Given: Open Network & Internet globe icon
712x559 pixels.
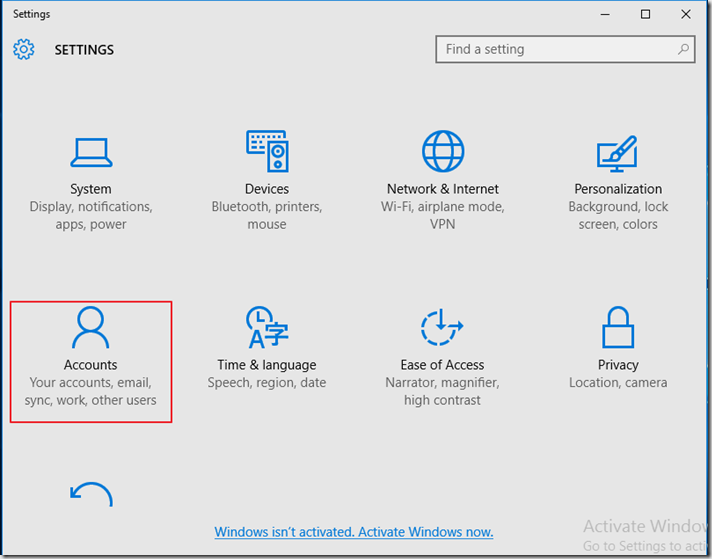Looking at the screenshot, I should click(442, 152).
